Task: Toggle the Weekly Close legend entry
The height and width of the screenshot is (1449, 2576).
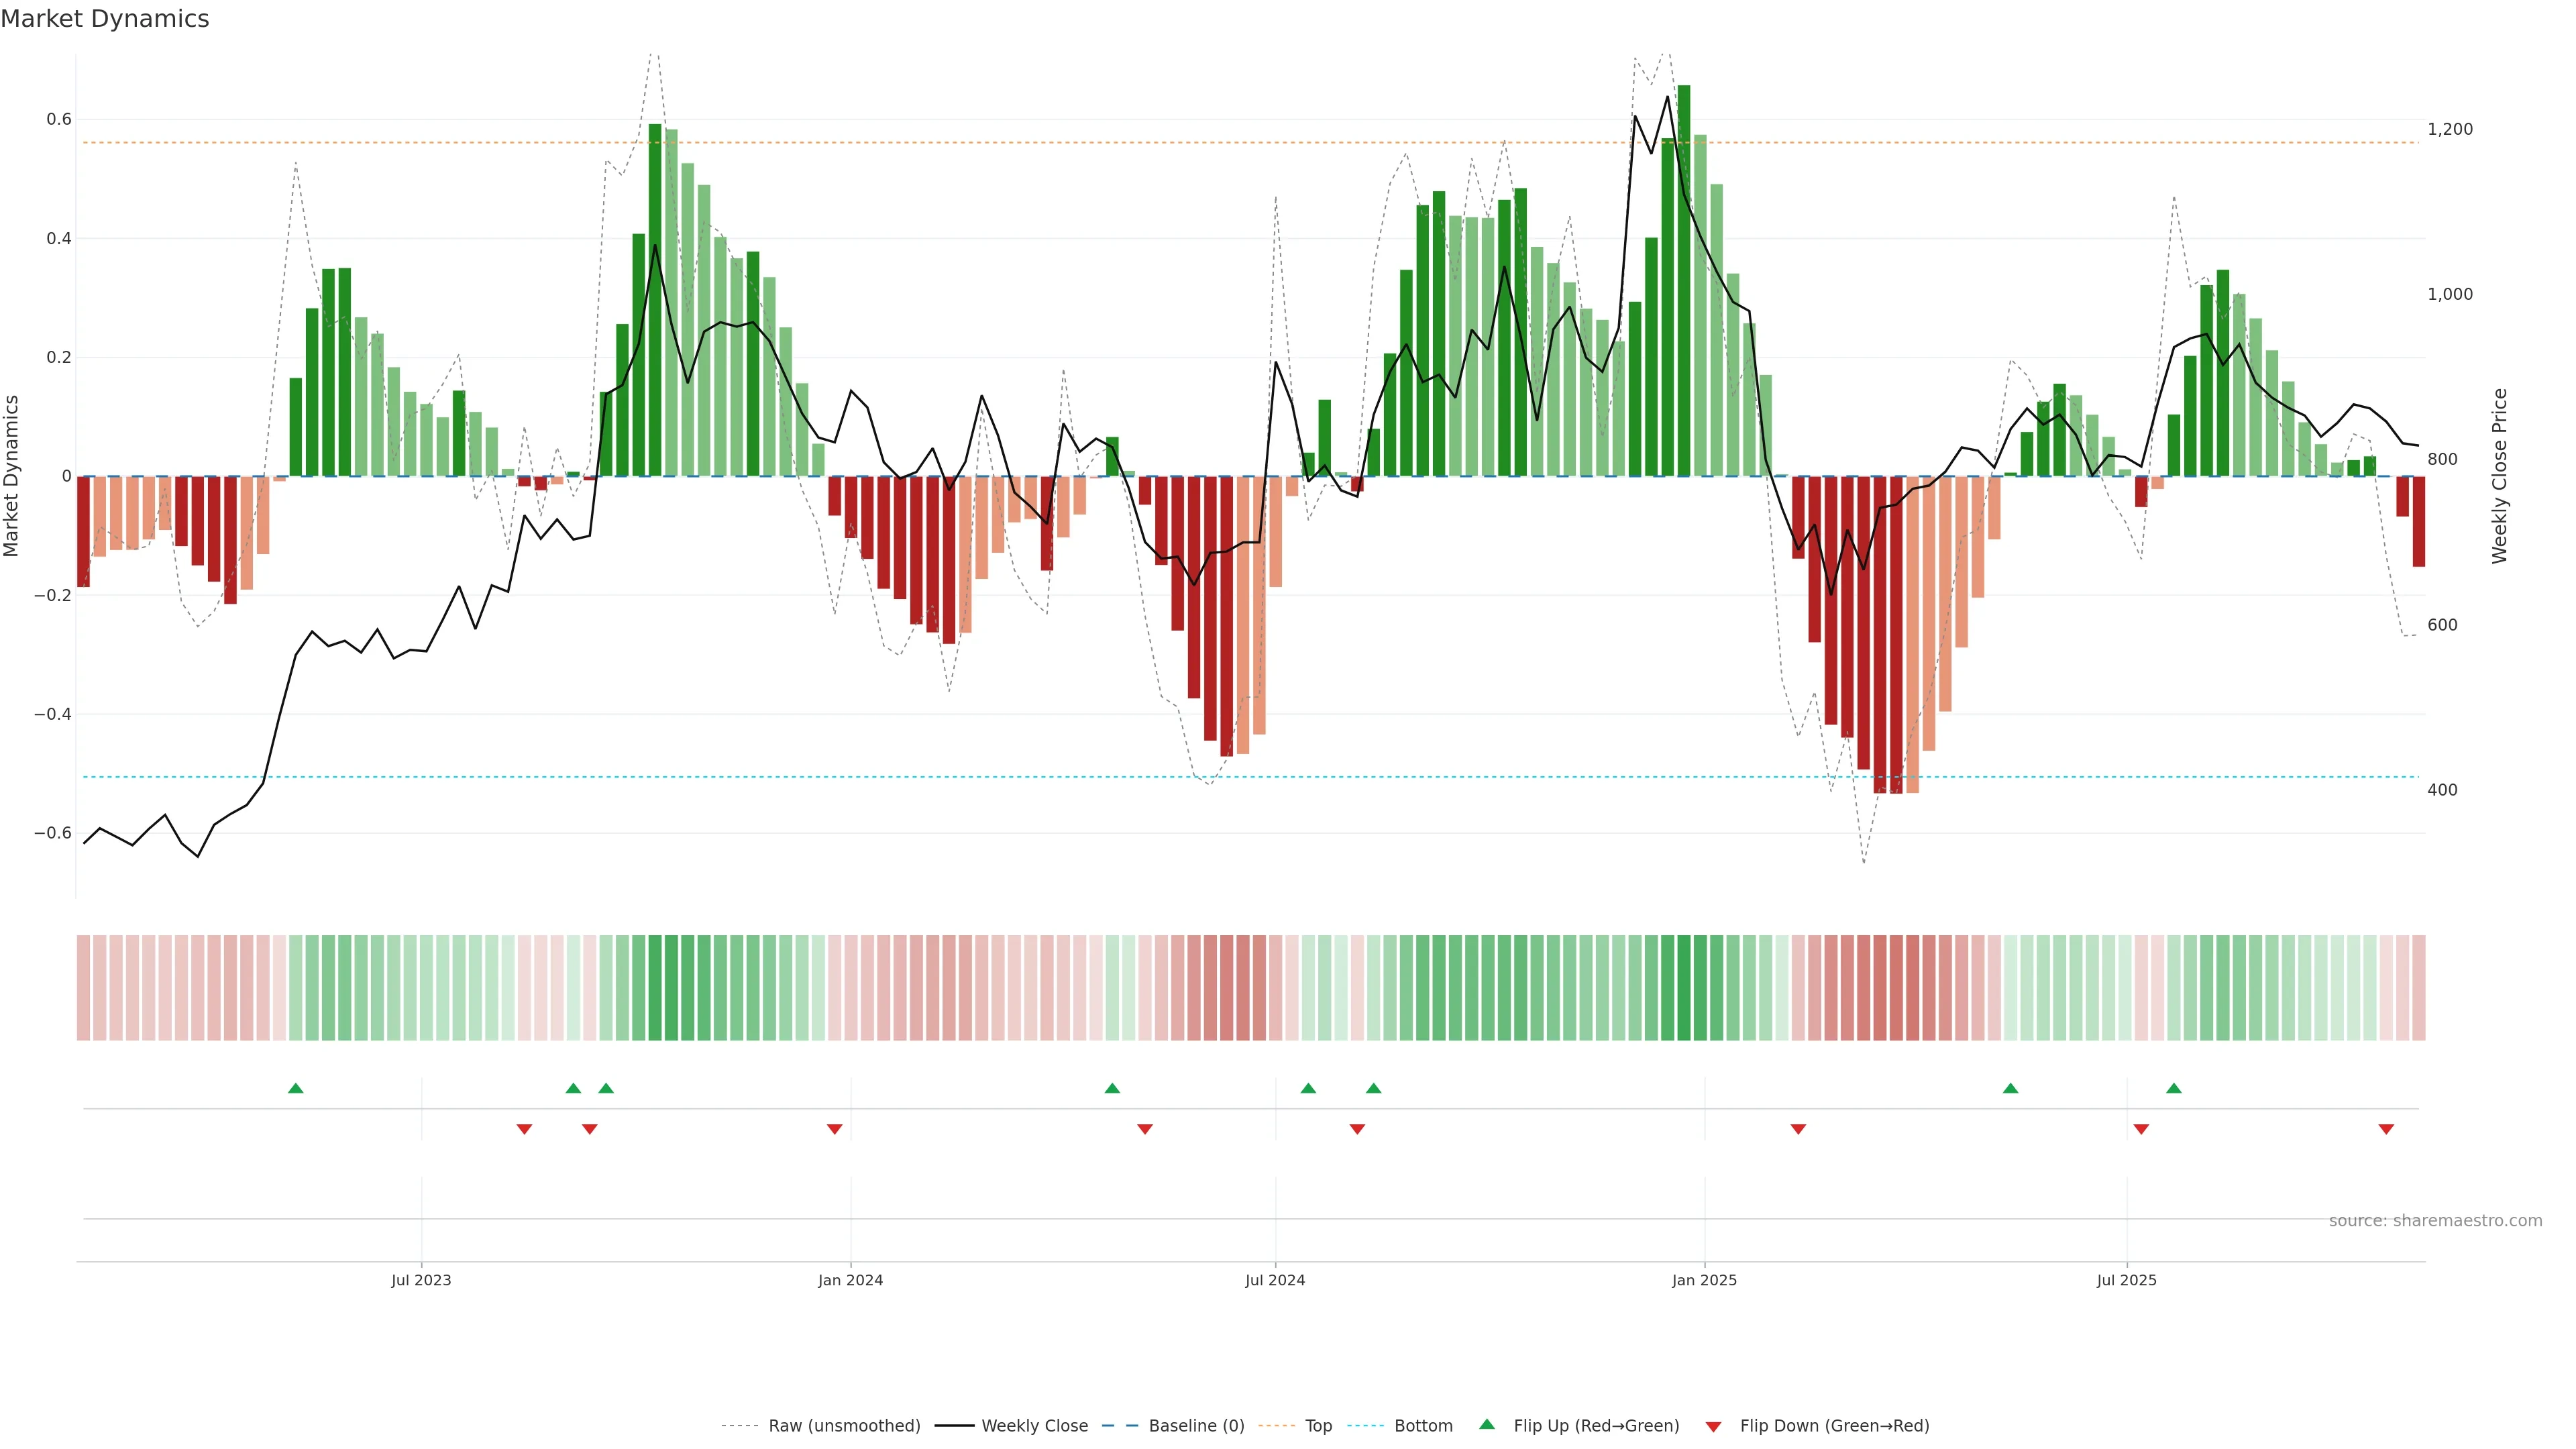Action: click(x=1034, y=1426)
